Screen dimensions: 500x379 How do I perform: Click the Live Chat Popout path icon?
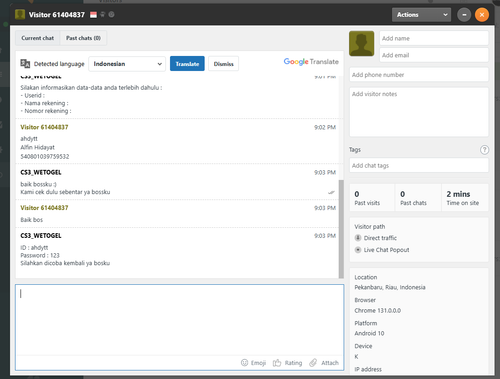coord(358,250)
